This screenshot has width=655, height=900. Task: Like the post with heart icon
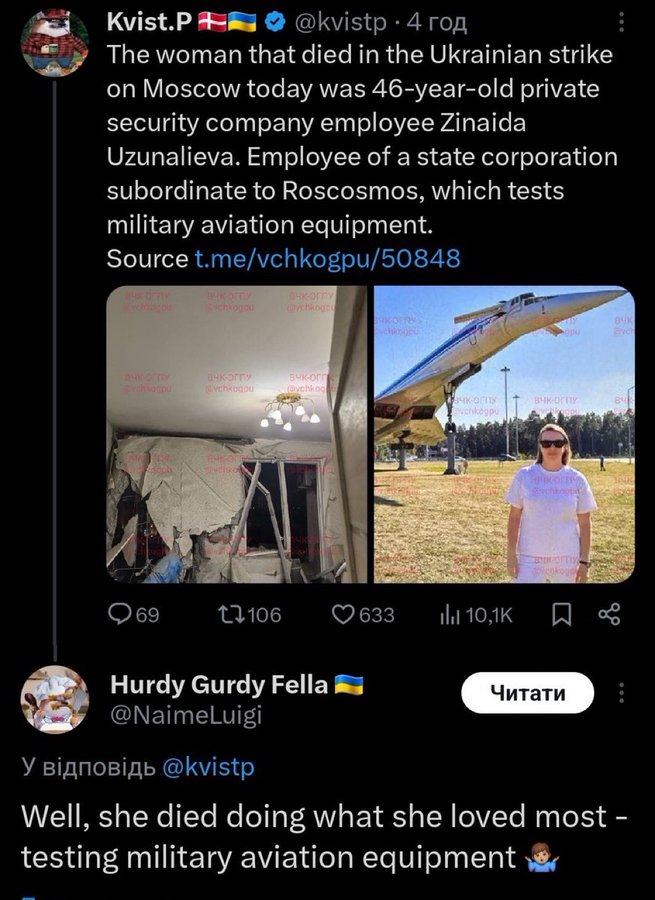click(345, 615)
